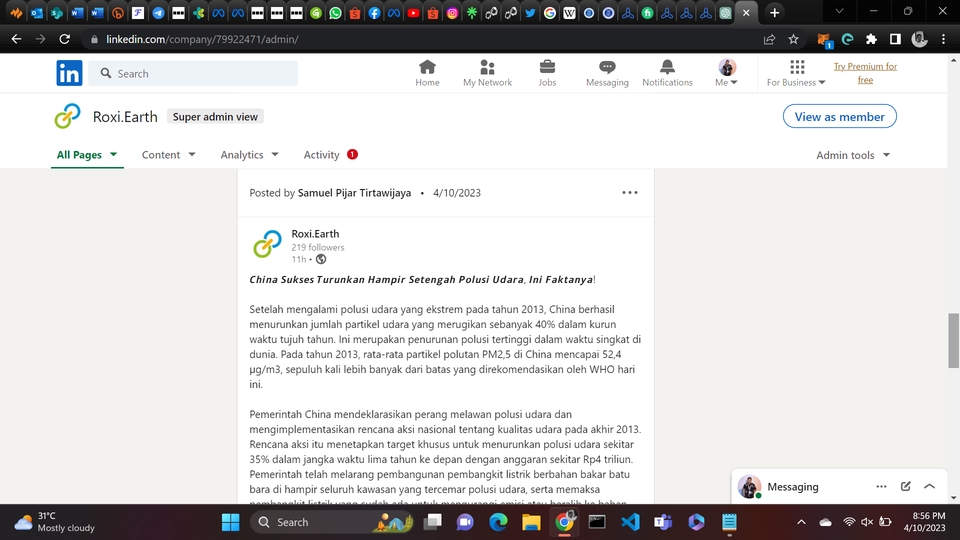Viewport: 960px width, 540px height.
Task: Open the Chrome profile avatar
Action: [x=919, y=39]
